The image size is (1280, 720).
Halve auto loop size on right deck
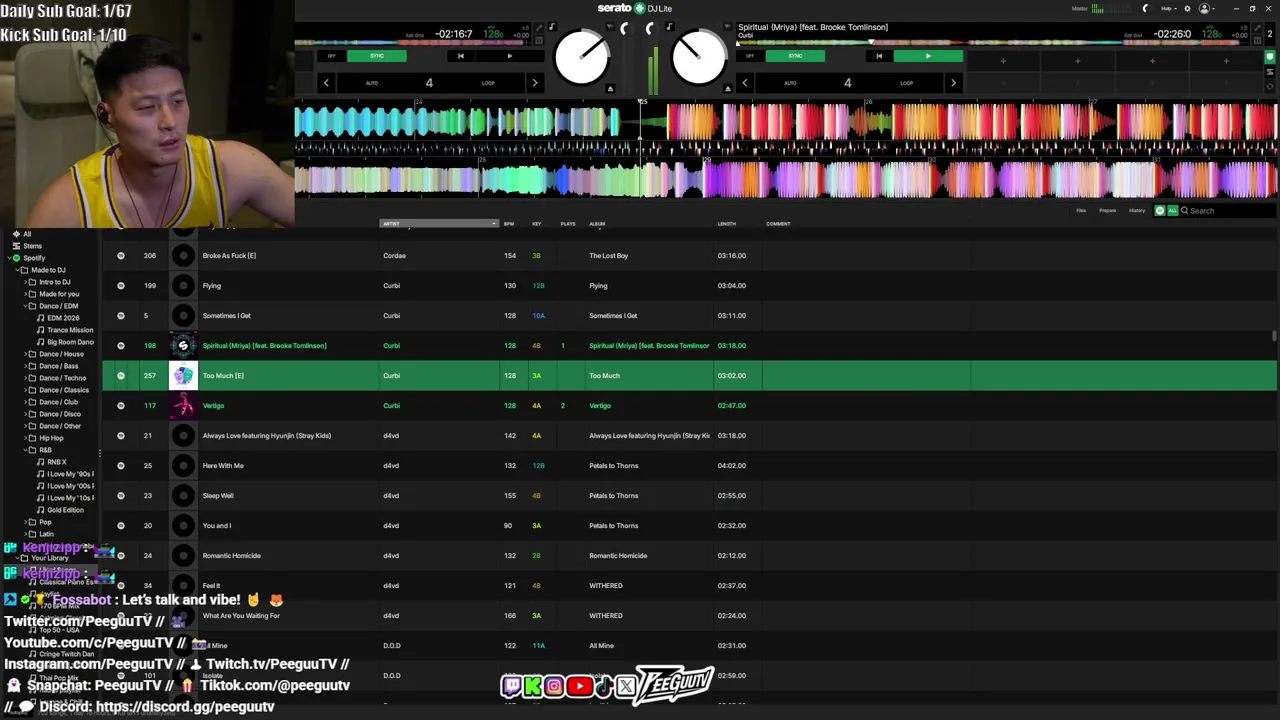coord(744,83)
